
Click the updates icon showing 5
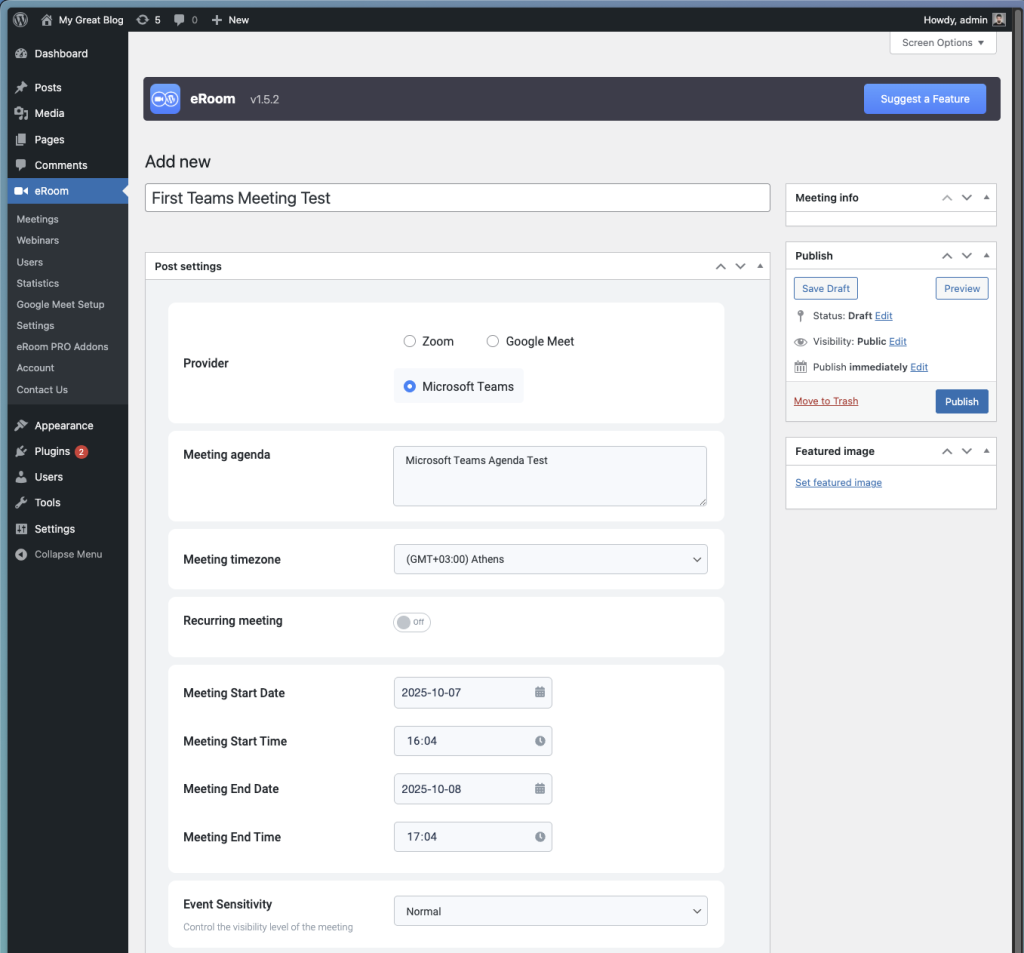click(148, 19)
